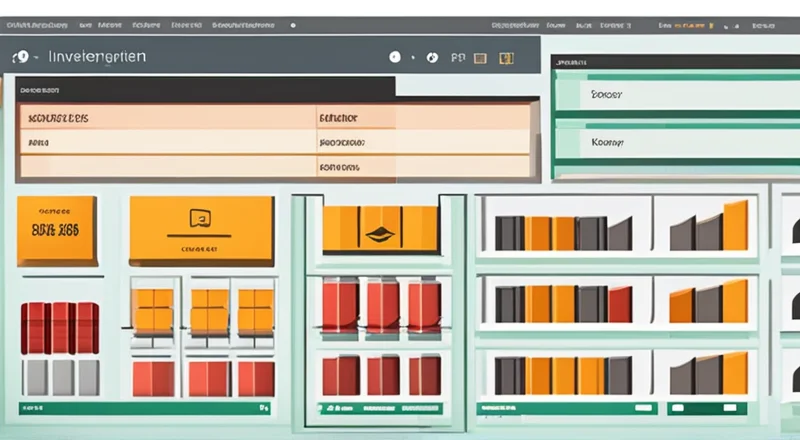Open the first green panel row on right

pos(675,96)
